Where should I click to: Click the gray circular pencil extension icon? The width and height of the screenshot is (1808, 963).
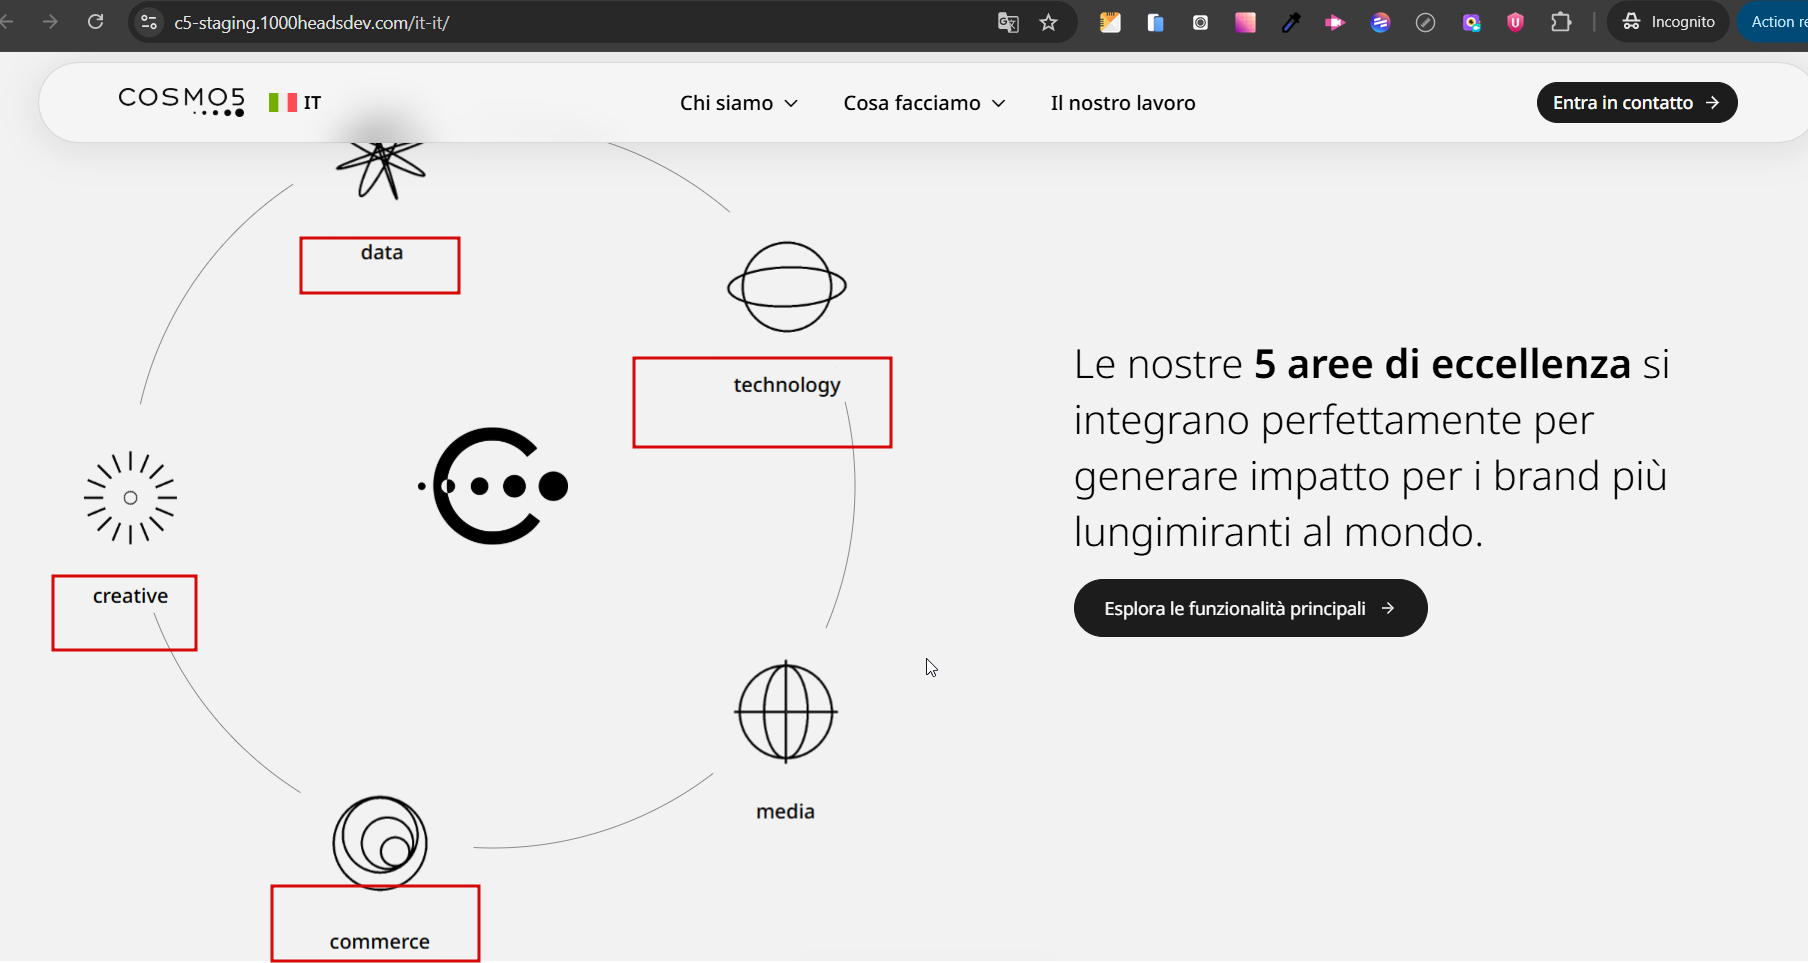[x=1425, y=22]
